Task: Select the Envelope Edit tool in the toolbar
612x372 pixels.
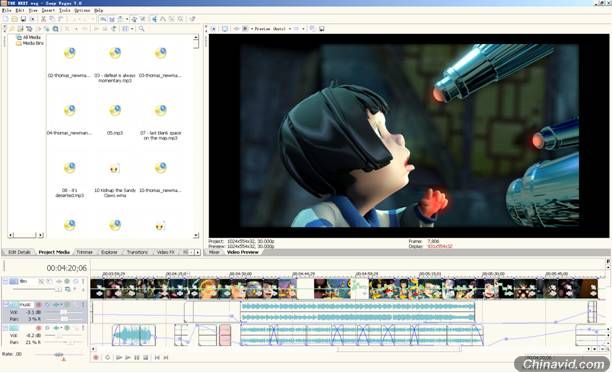Action: pyautogui.click(x=163, y=19)
